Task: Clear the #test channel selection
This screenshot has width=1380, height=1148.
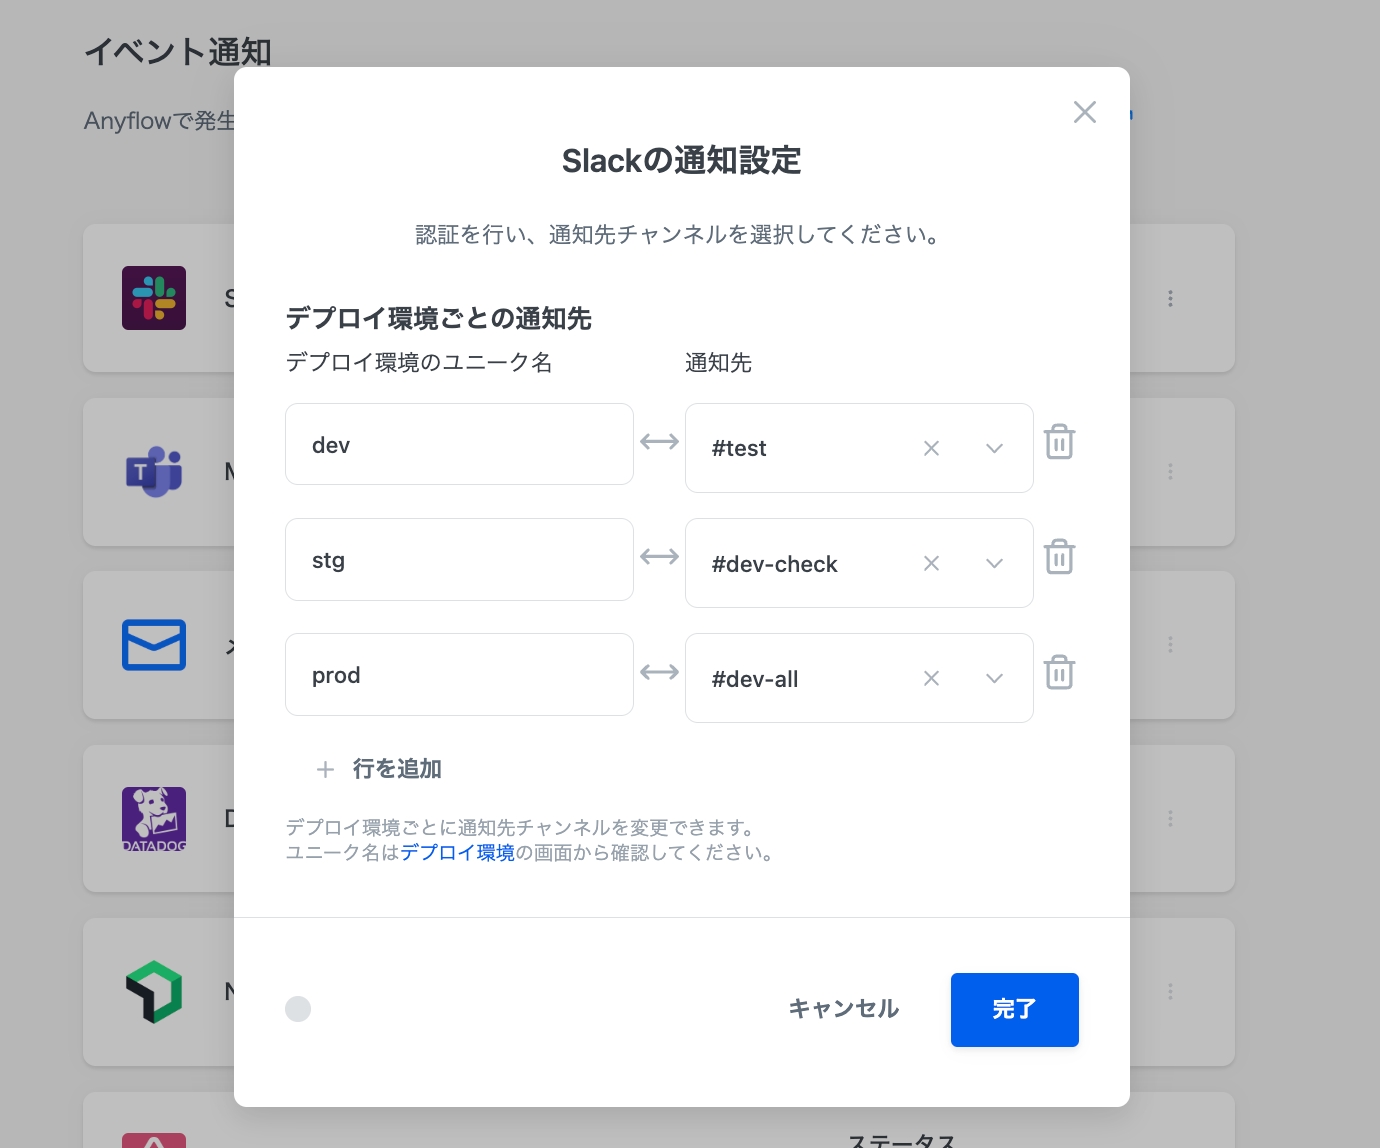Action: click(x=931, y=448)
